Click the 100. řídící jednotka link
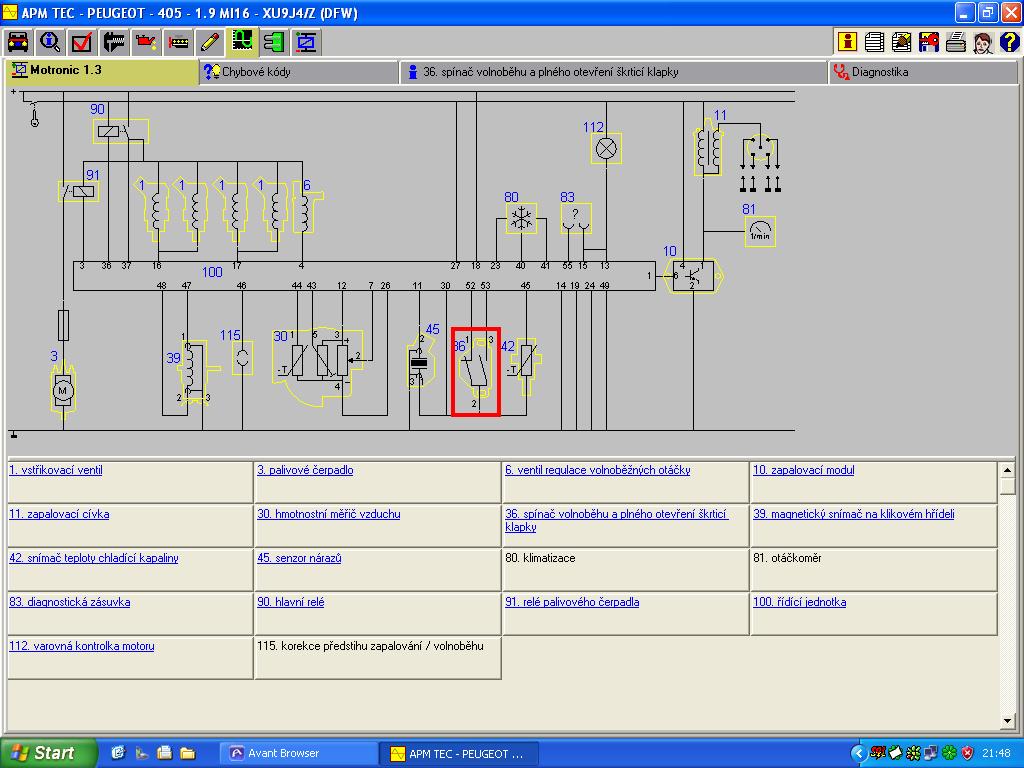The height and width of the screenshot is (768, 1024). 799,602
